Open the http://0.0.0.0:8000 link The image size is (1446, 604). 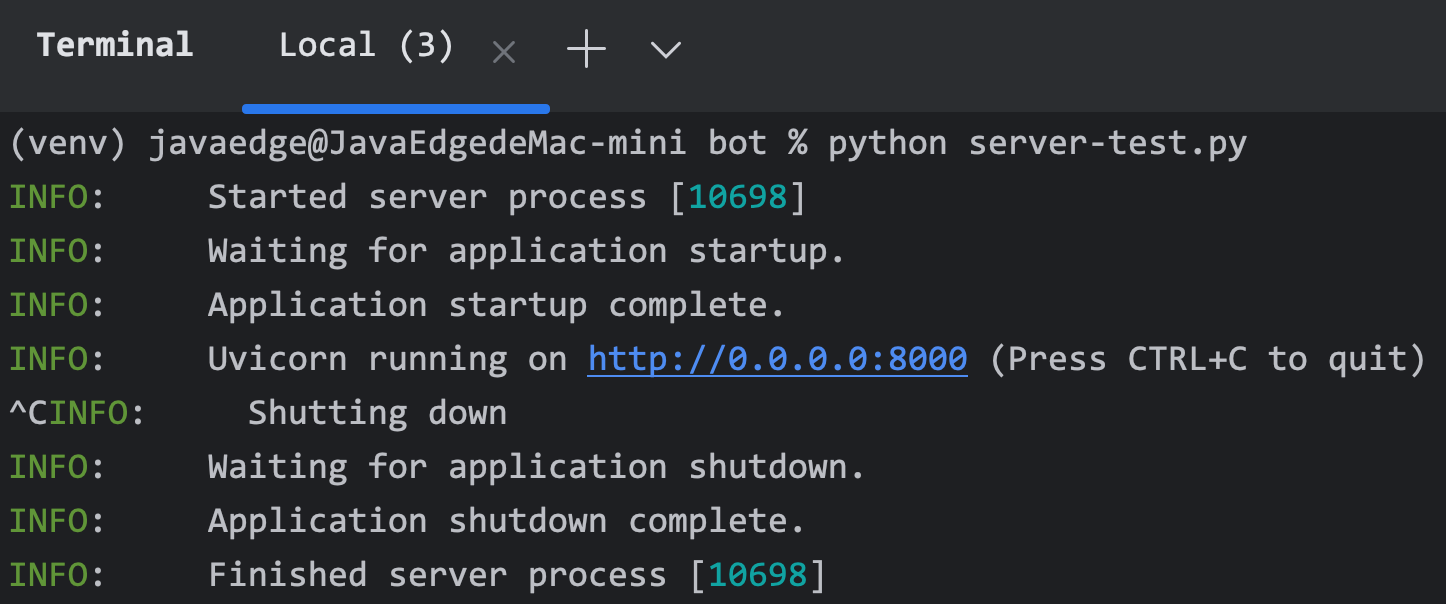coord(777,359)
